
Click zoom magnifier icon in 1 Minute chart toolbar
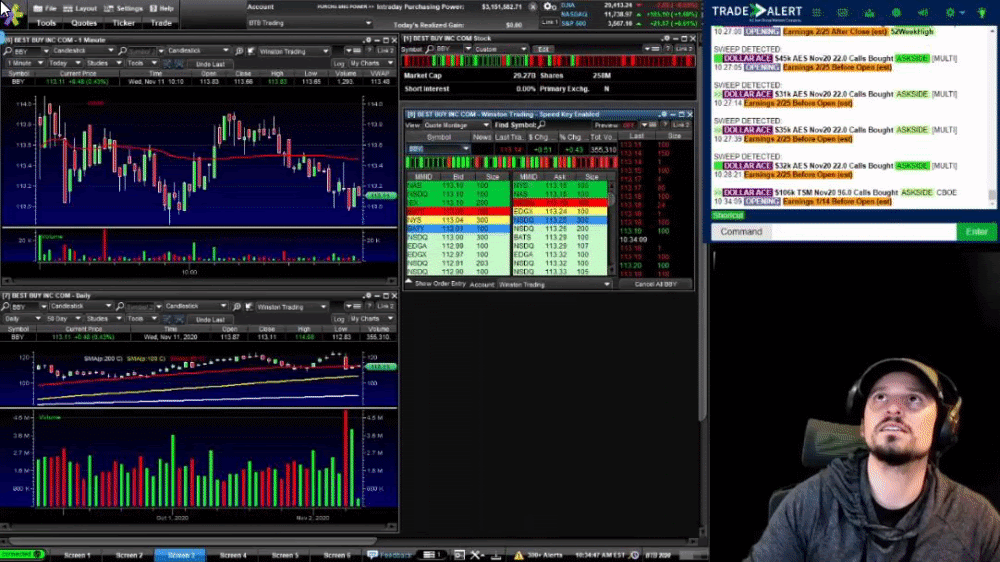tap(239, 51)
